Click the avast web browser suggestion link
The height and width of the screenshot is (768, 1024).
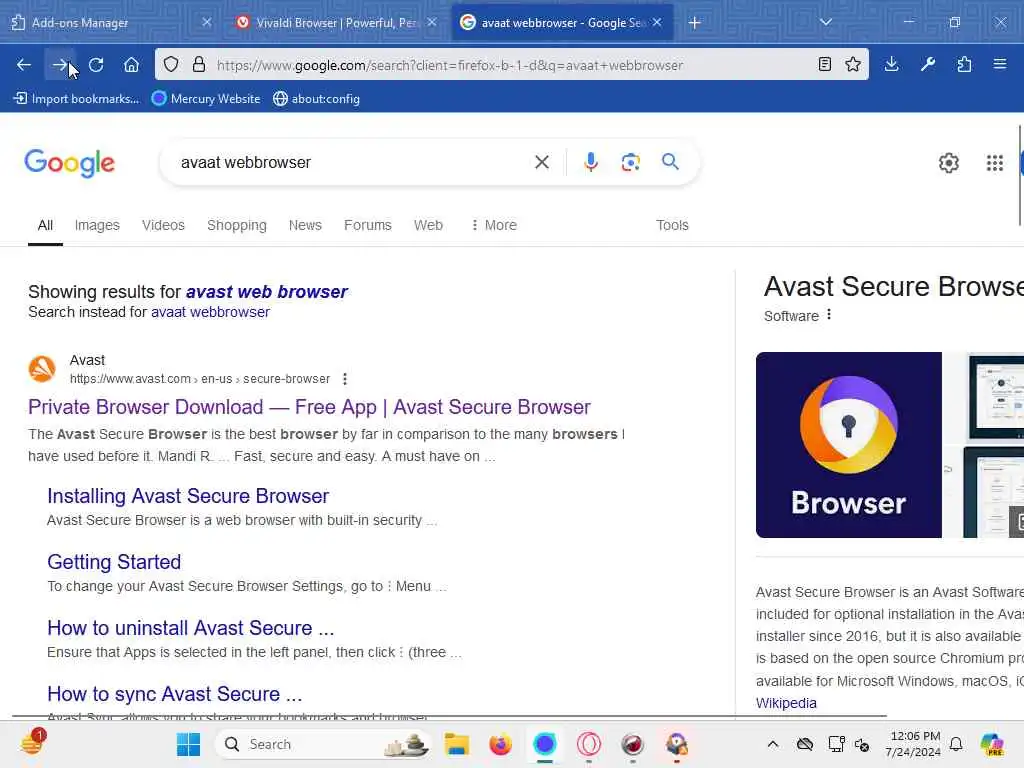pos(267,291)
